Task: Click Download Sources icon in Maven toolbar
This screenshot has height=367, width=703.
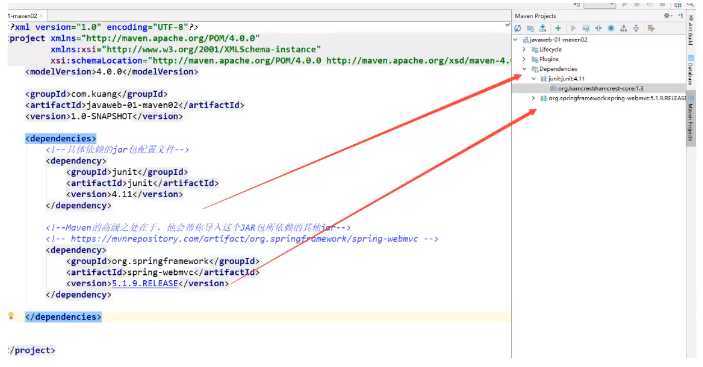Action: tap(543, 28)
